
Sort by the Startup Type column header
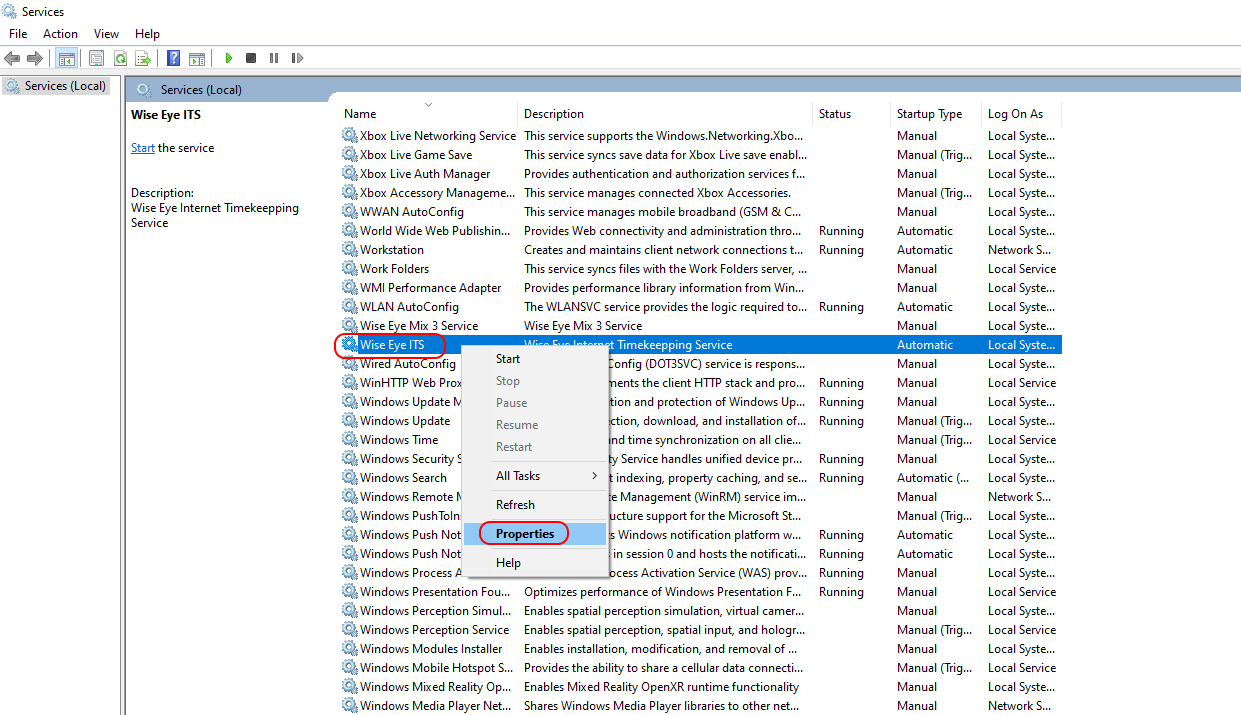pos(929,114)
